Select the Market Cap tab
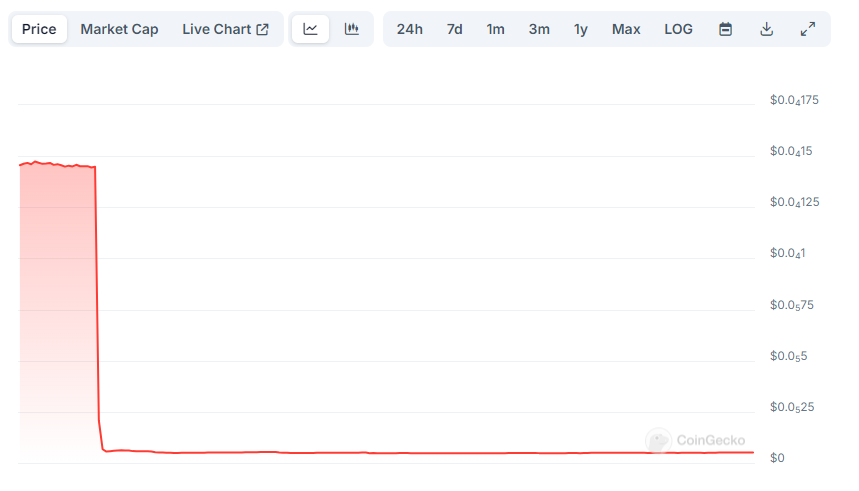Image resolution: width=859 pixels, height=491 pixels. tap(119, 29)
